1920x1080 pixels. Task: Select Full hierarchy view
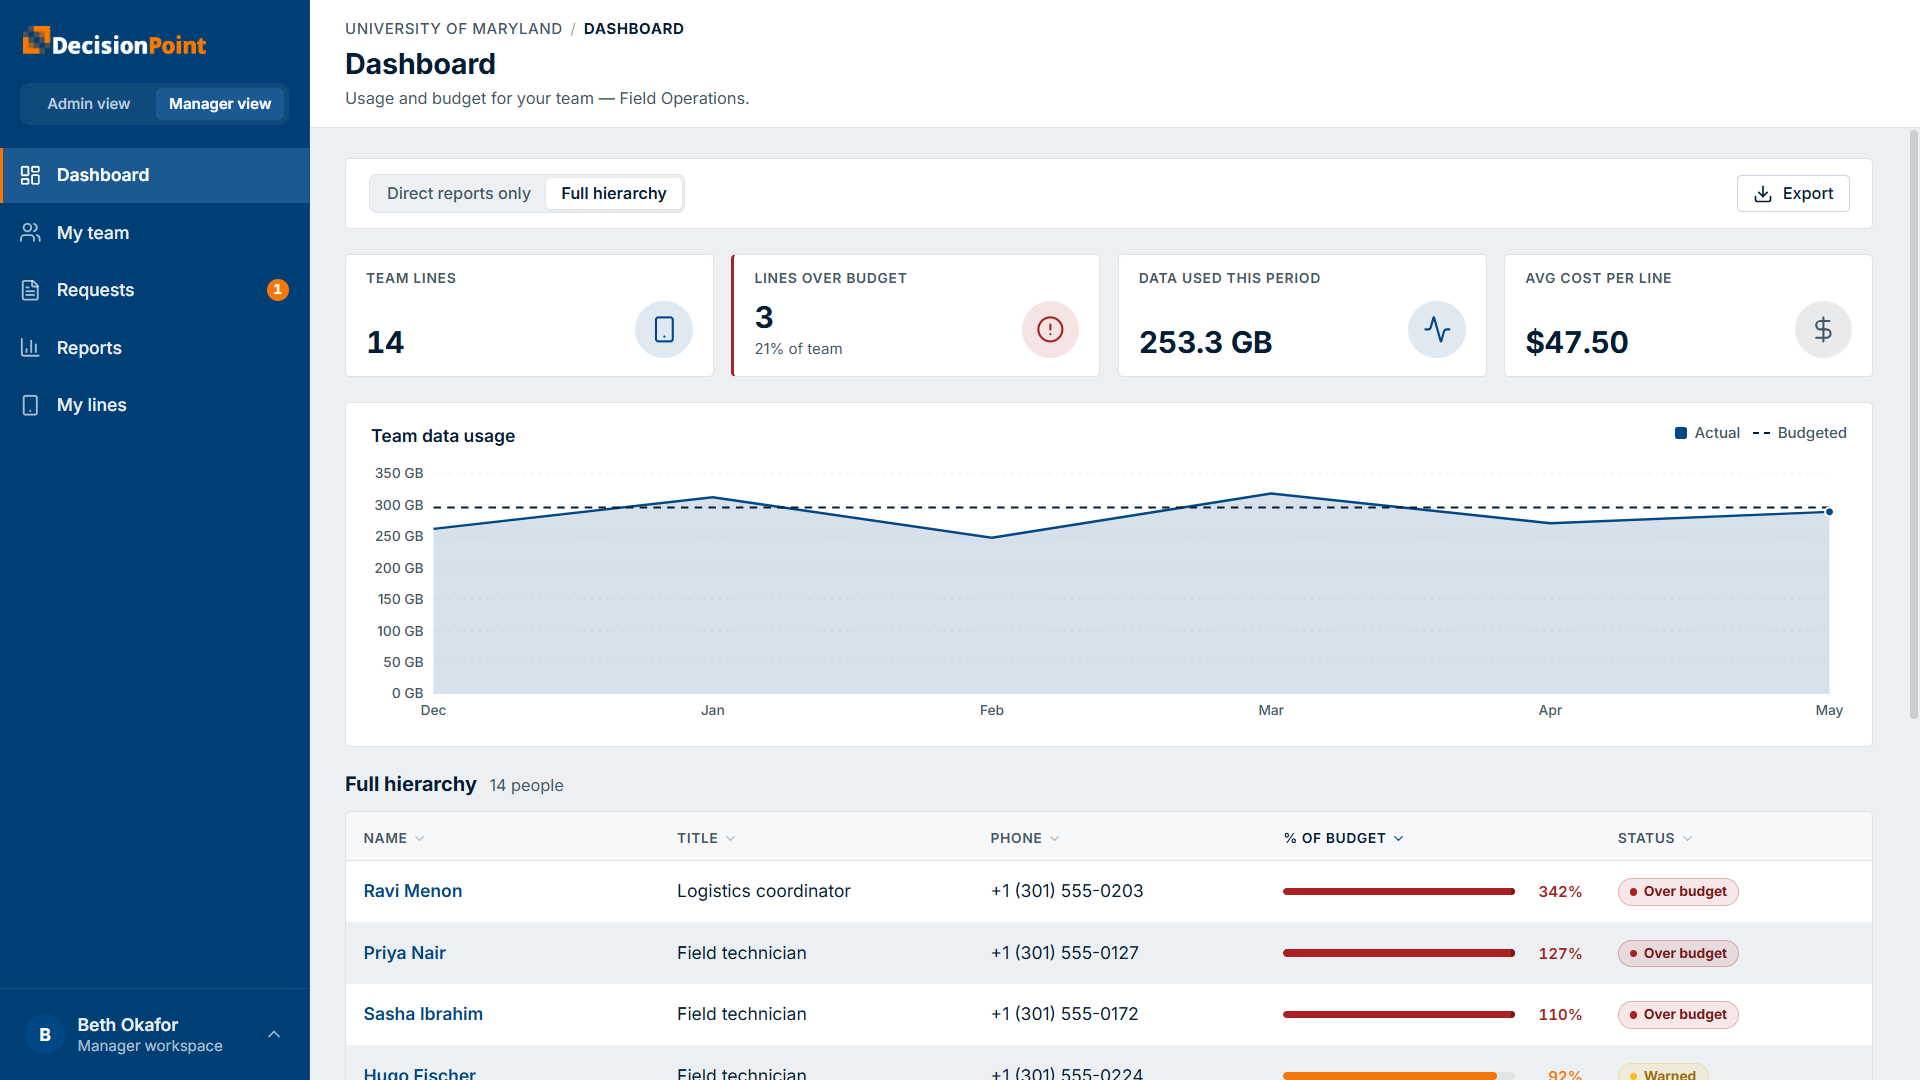tap(614, 194)
